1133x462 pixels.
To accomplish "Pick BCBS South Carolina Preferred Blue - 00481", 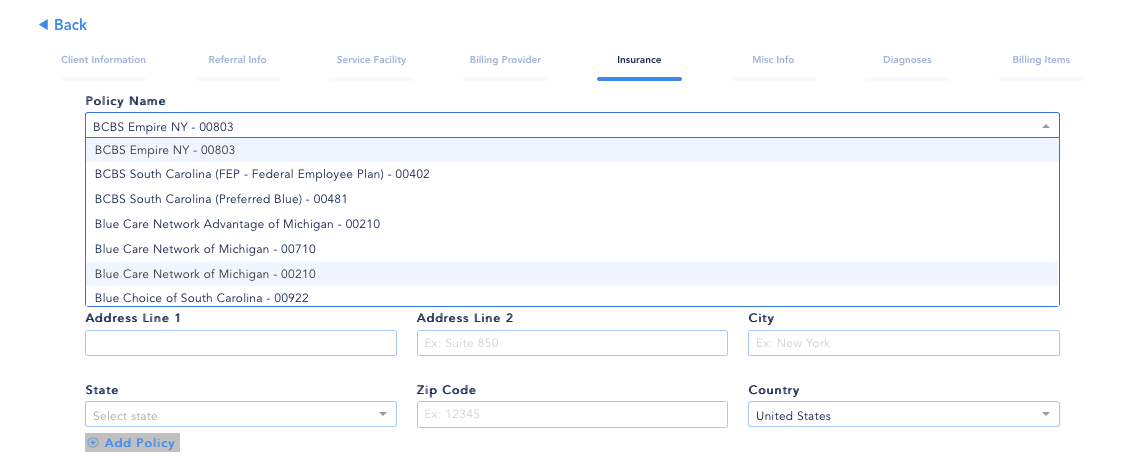I will pos(572,199).
